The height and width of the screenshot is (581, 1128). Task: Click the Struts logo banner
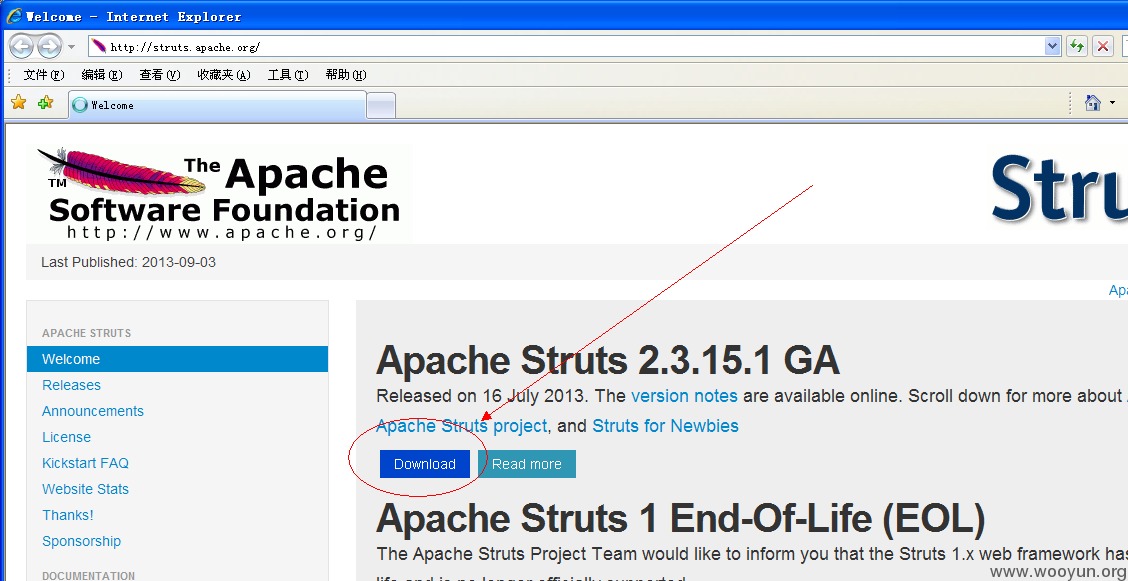pyautogui.click(x=1059, y=188)
